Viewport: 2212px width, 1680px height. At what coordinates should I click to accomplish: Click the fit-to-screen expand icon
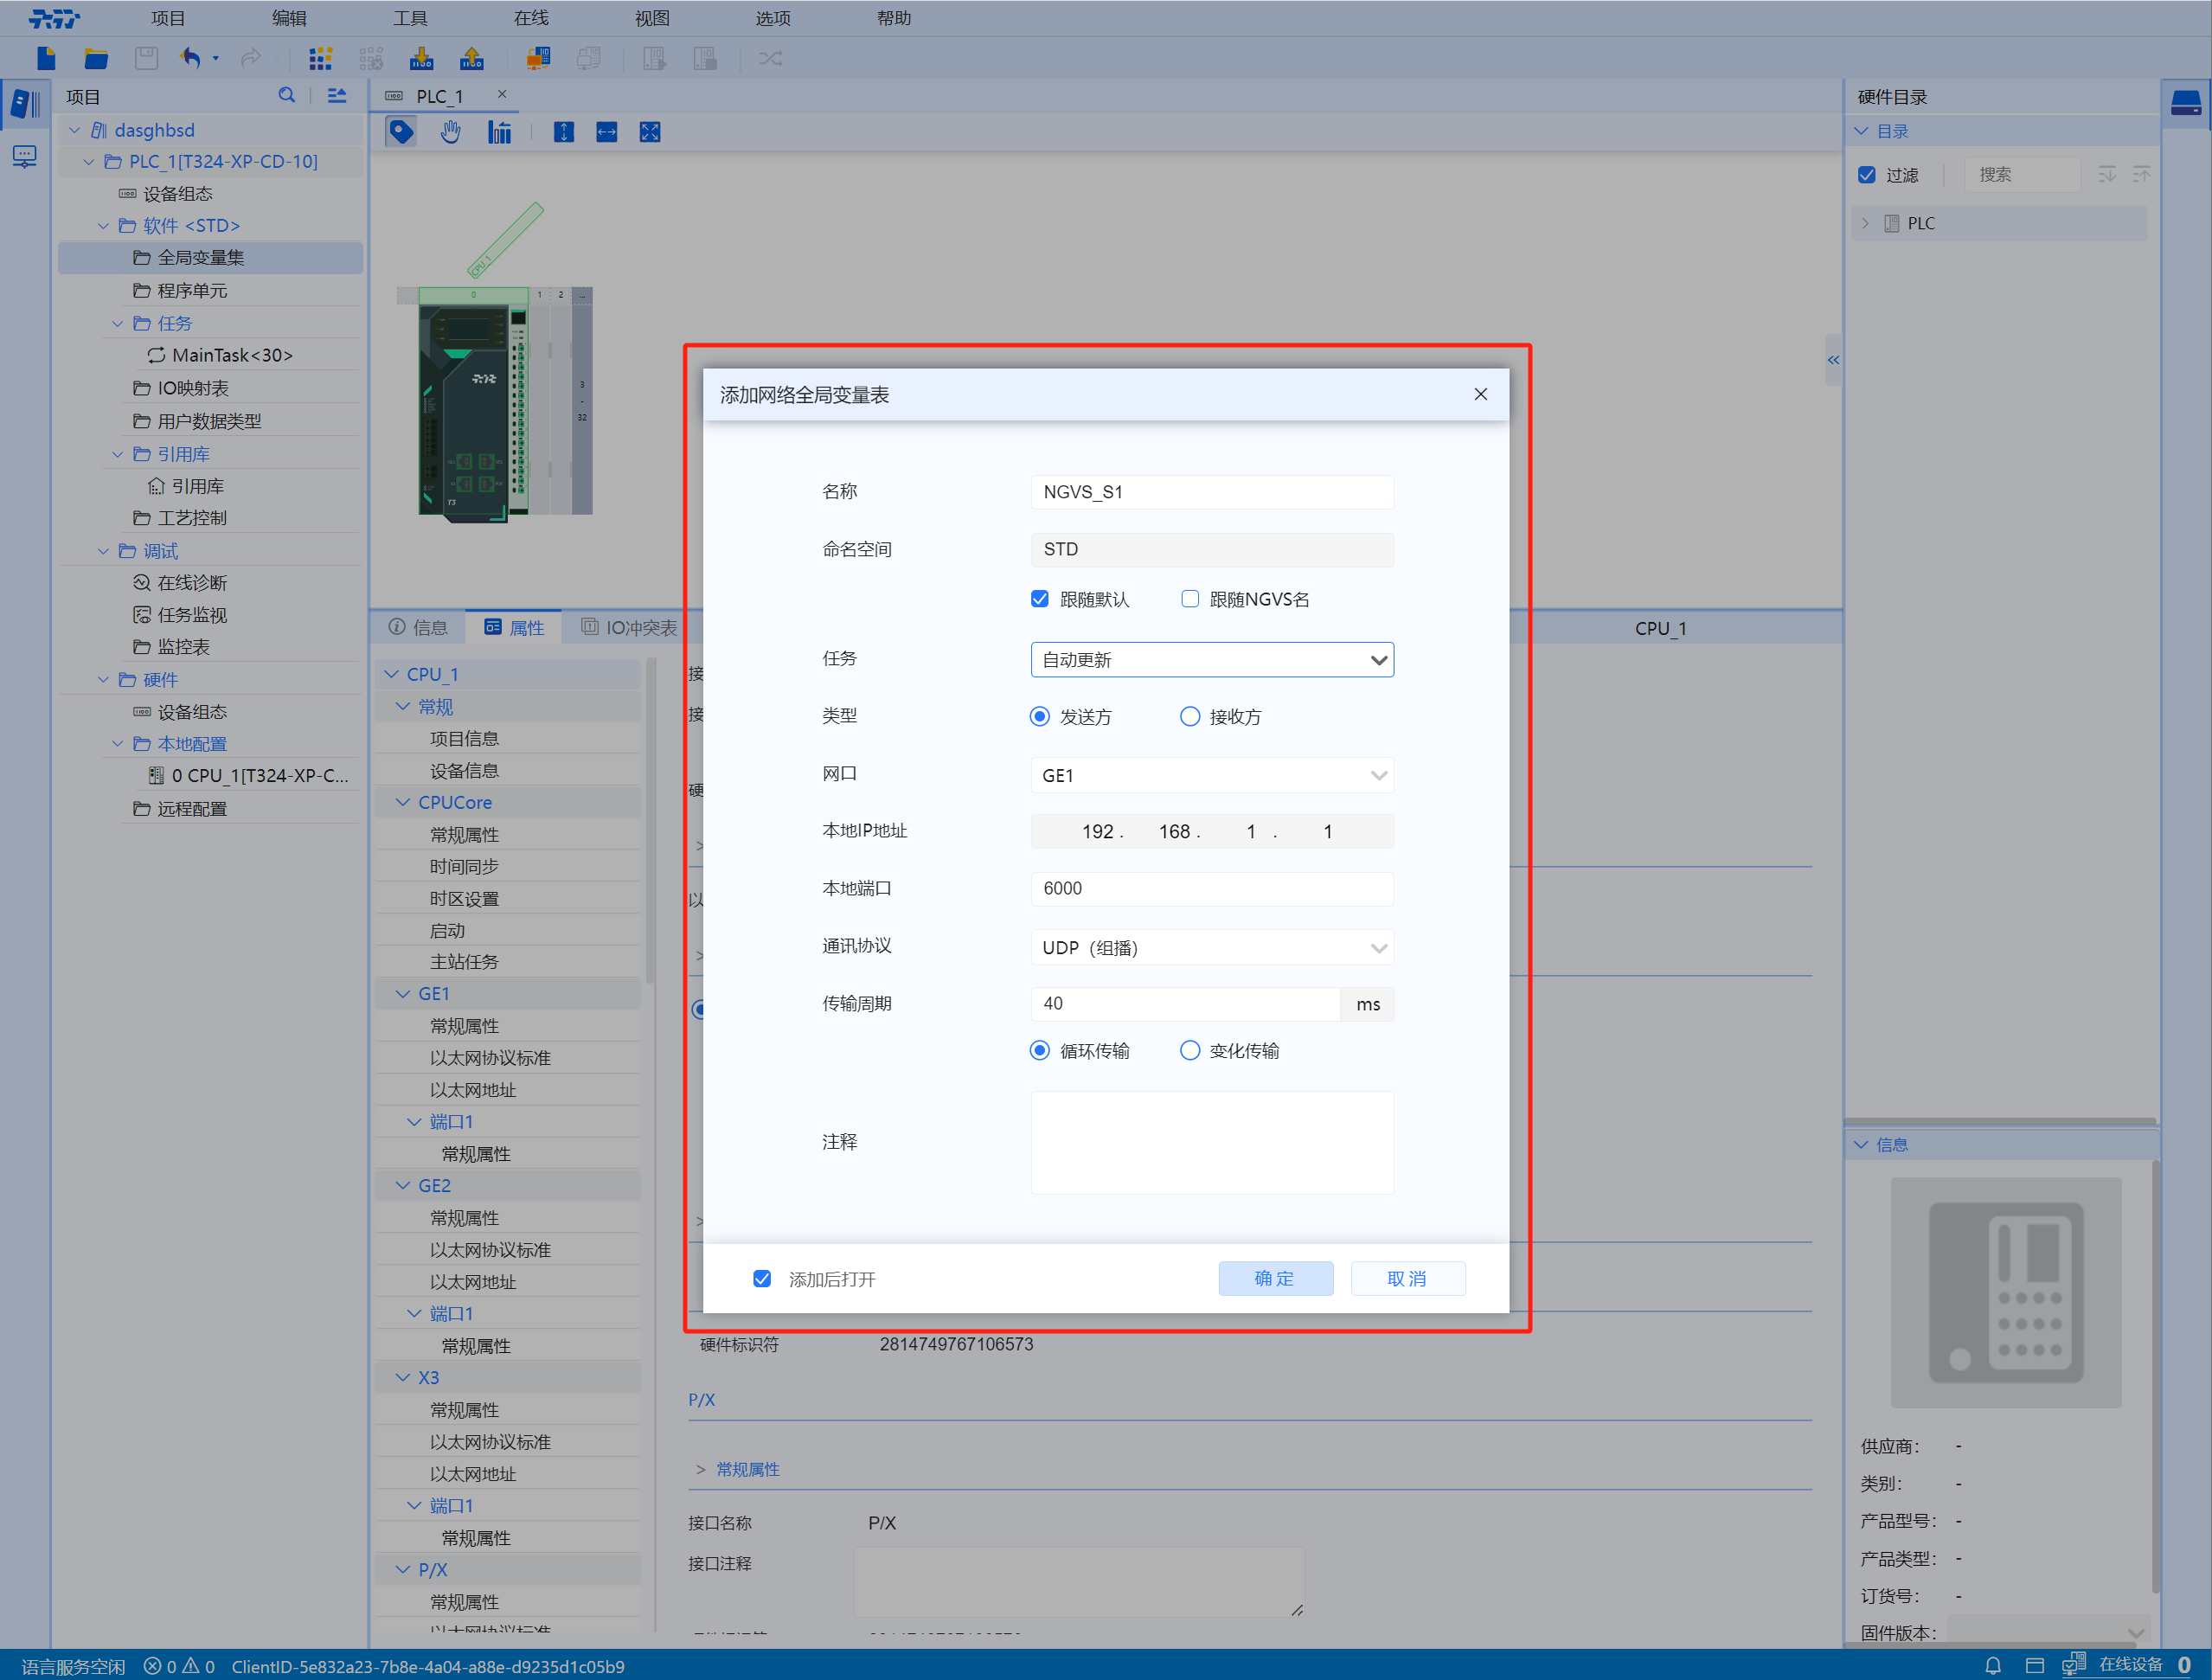click(x=650, y=132)
